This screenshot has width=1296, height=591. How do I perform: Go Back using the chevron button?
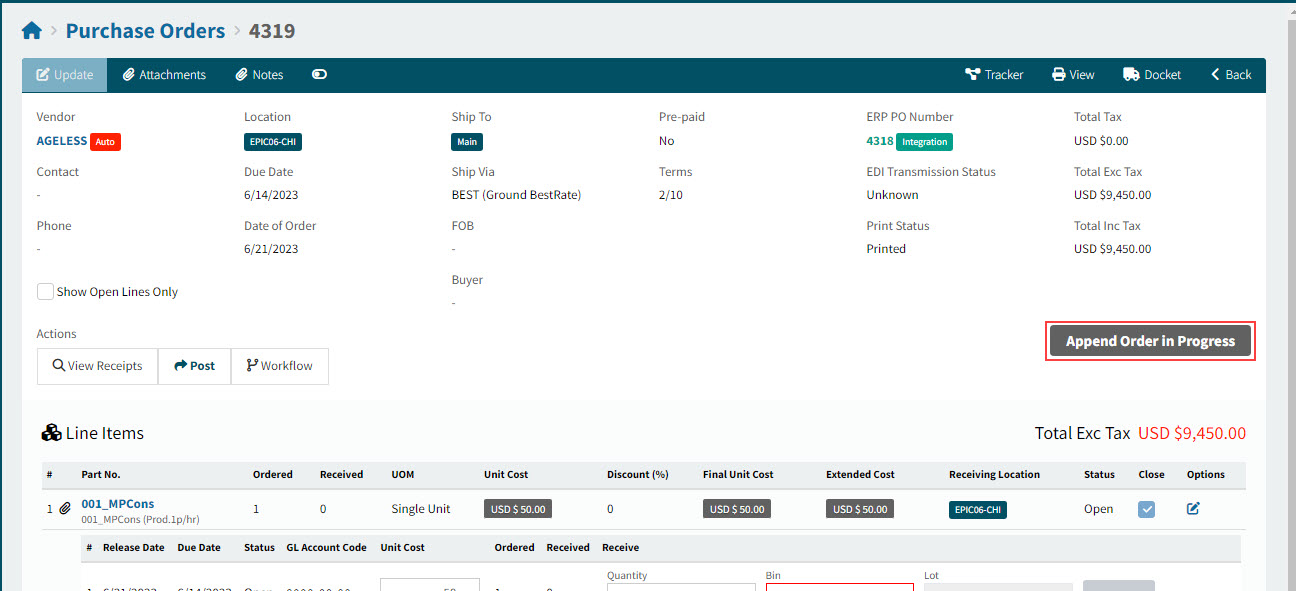point(1231,75)
